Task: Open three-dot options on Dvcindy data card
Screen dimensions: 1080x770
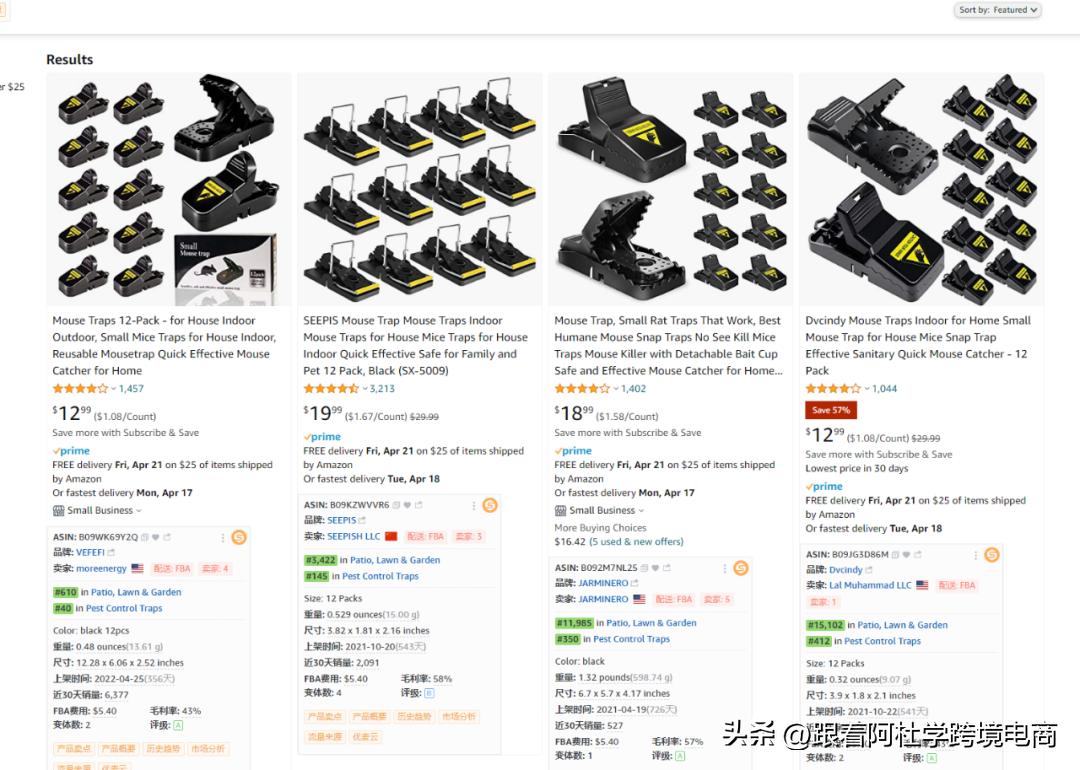Action: pyautogui.click(x=975, y=554)
